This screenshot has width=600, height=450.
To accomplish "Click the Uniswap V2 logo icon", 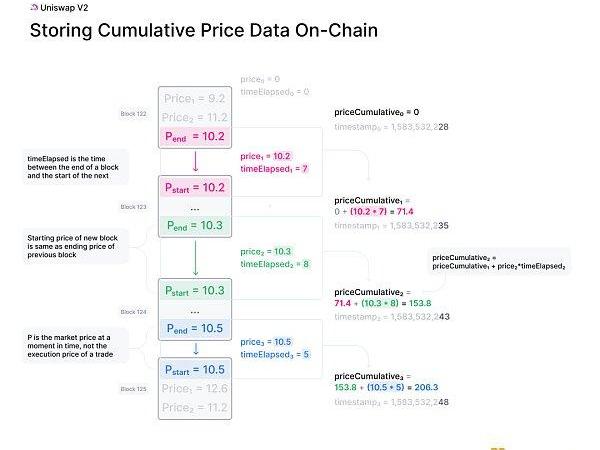I will pyautogui.click(x=6, y=7).
